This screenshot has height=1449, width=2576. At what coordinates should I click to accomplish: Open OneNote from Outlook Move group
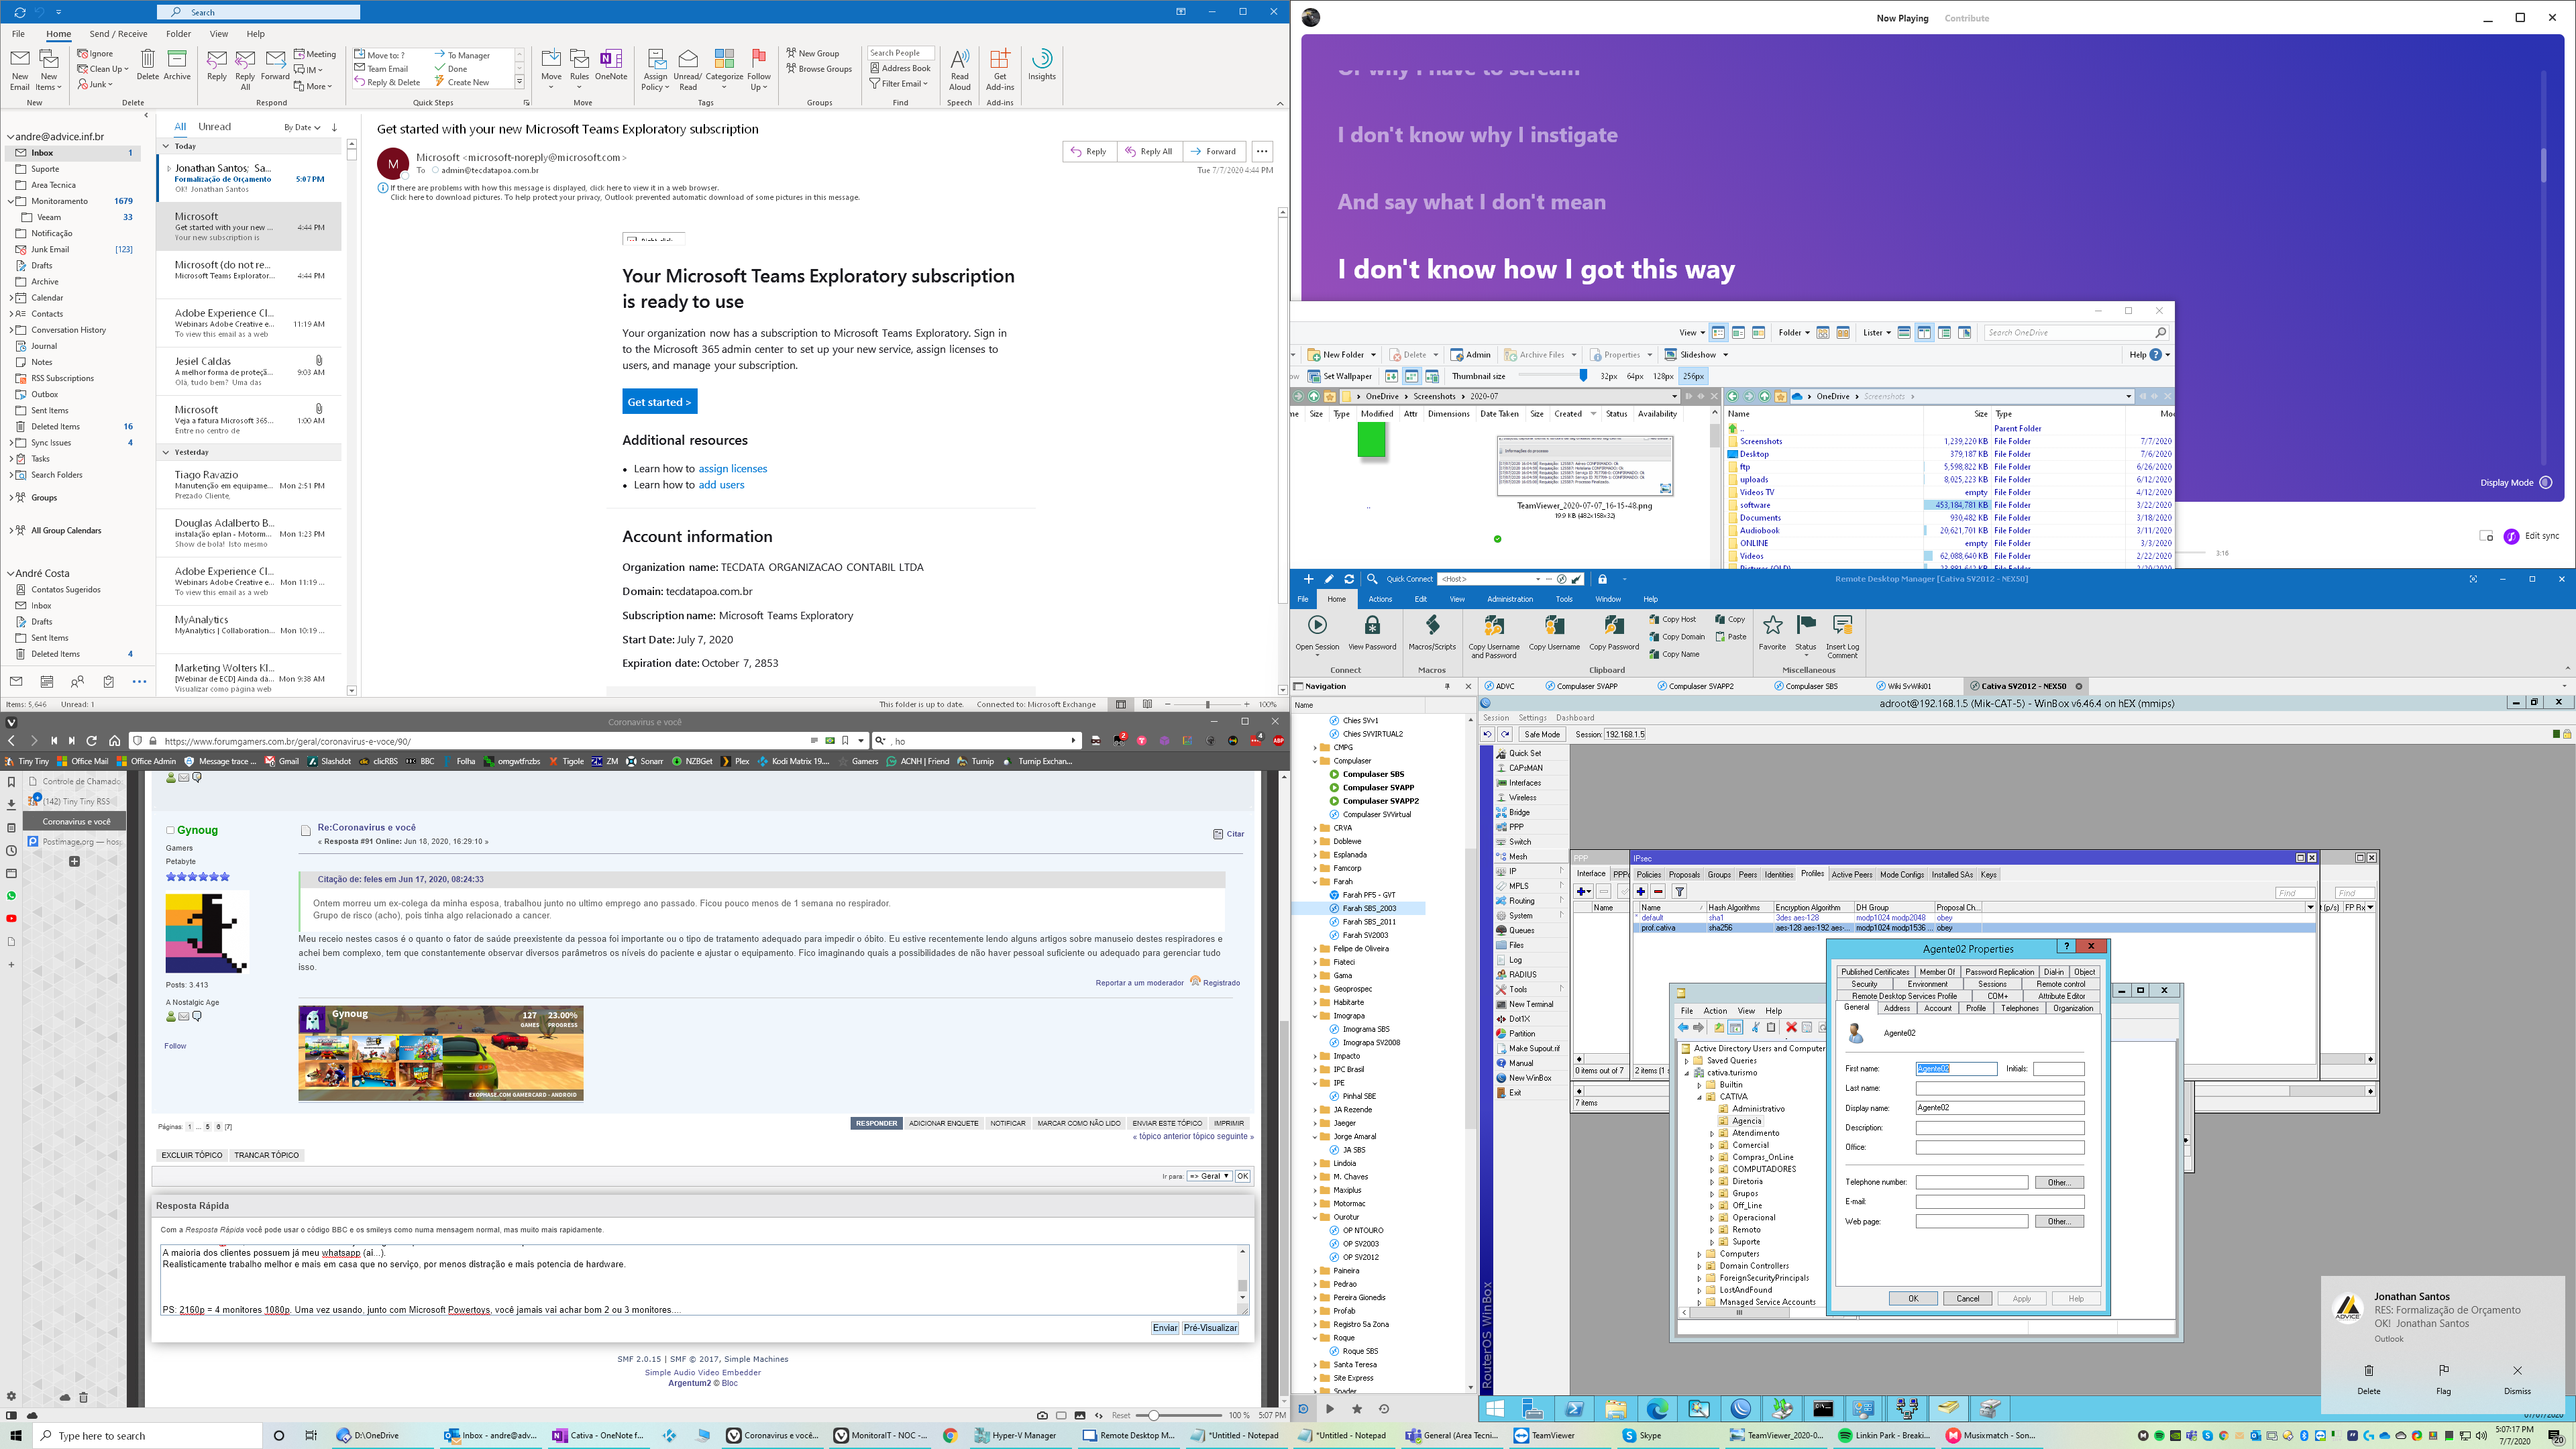(x=611, y=65)
